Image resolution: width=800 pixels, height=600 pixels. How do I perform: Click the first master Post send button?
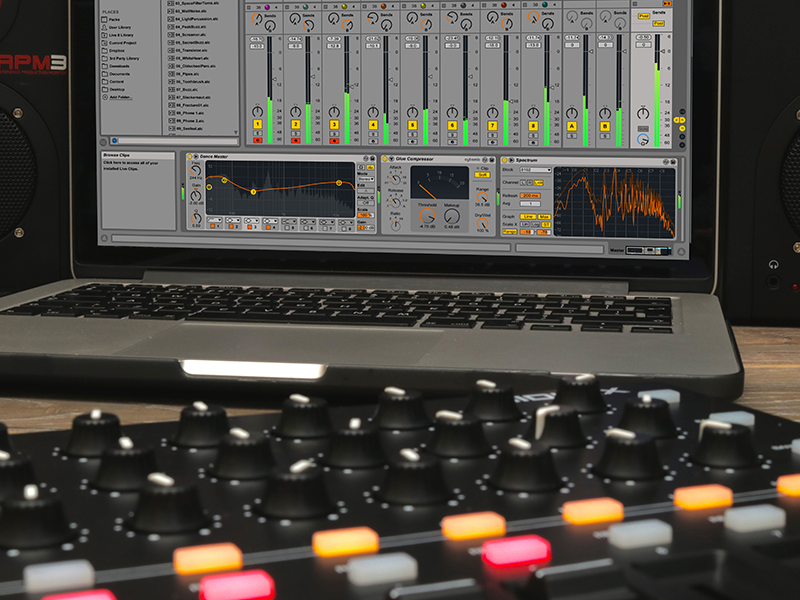pos(643,16)
